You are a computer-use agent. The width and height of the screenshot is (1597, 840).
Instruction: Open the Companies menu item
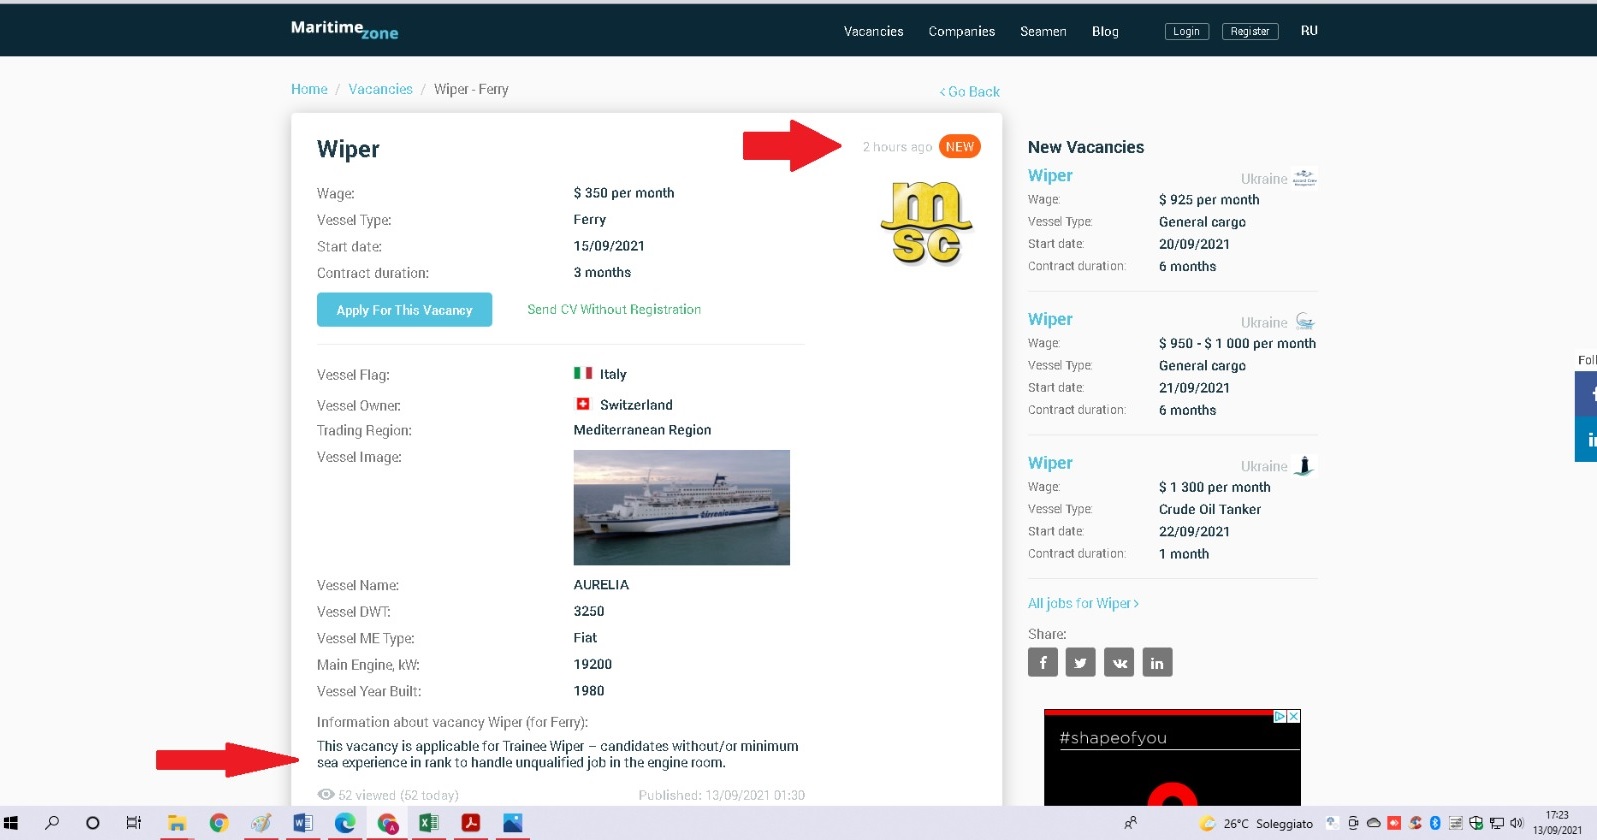coord(961,31)
